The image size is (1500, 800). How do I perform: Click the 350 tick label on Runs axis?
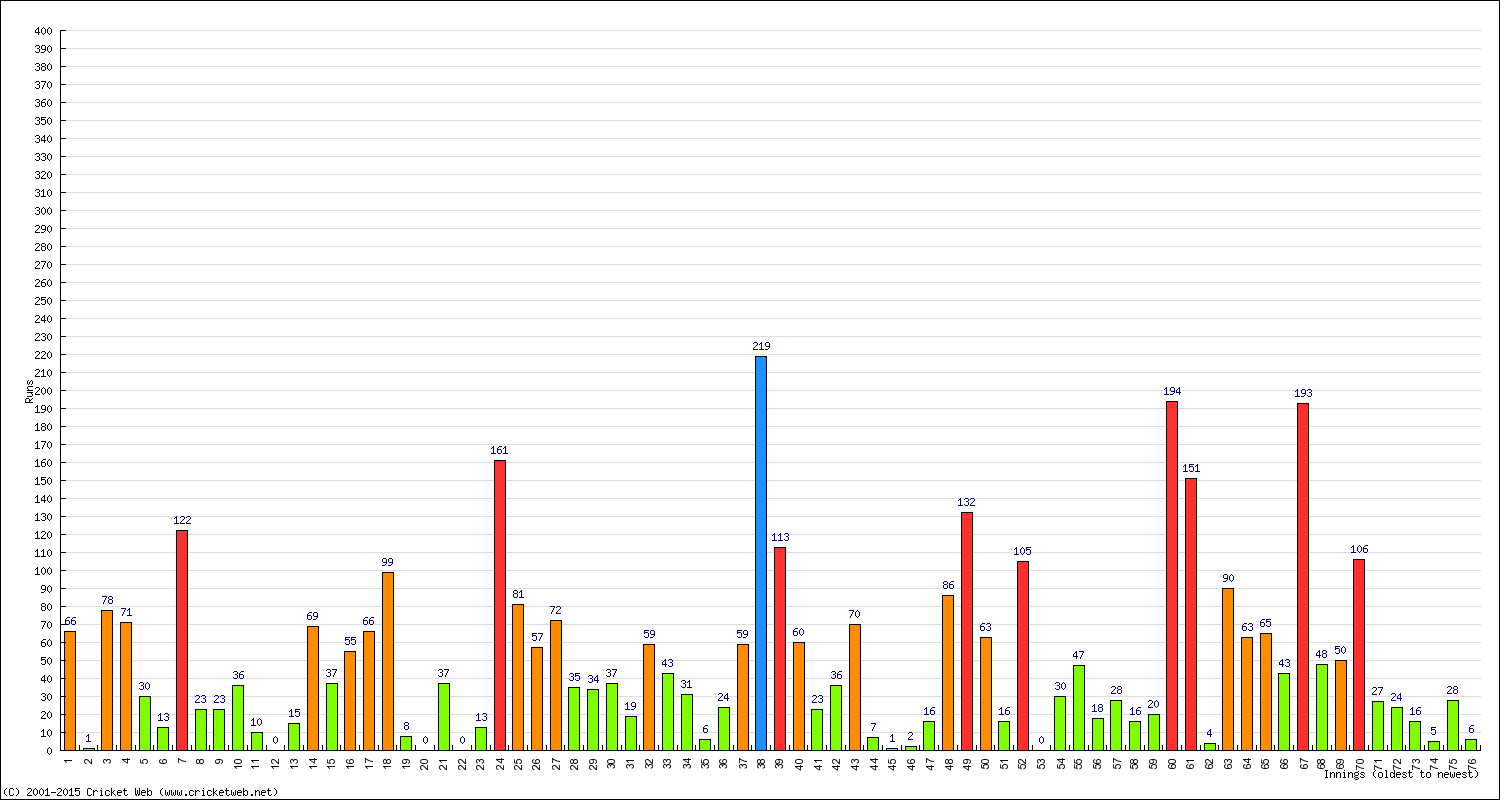42,121
